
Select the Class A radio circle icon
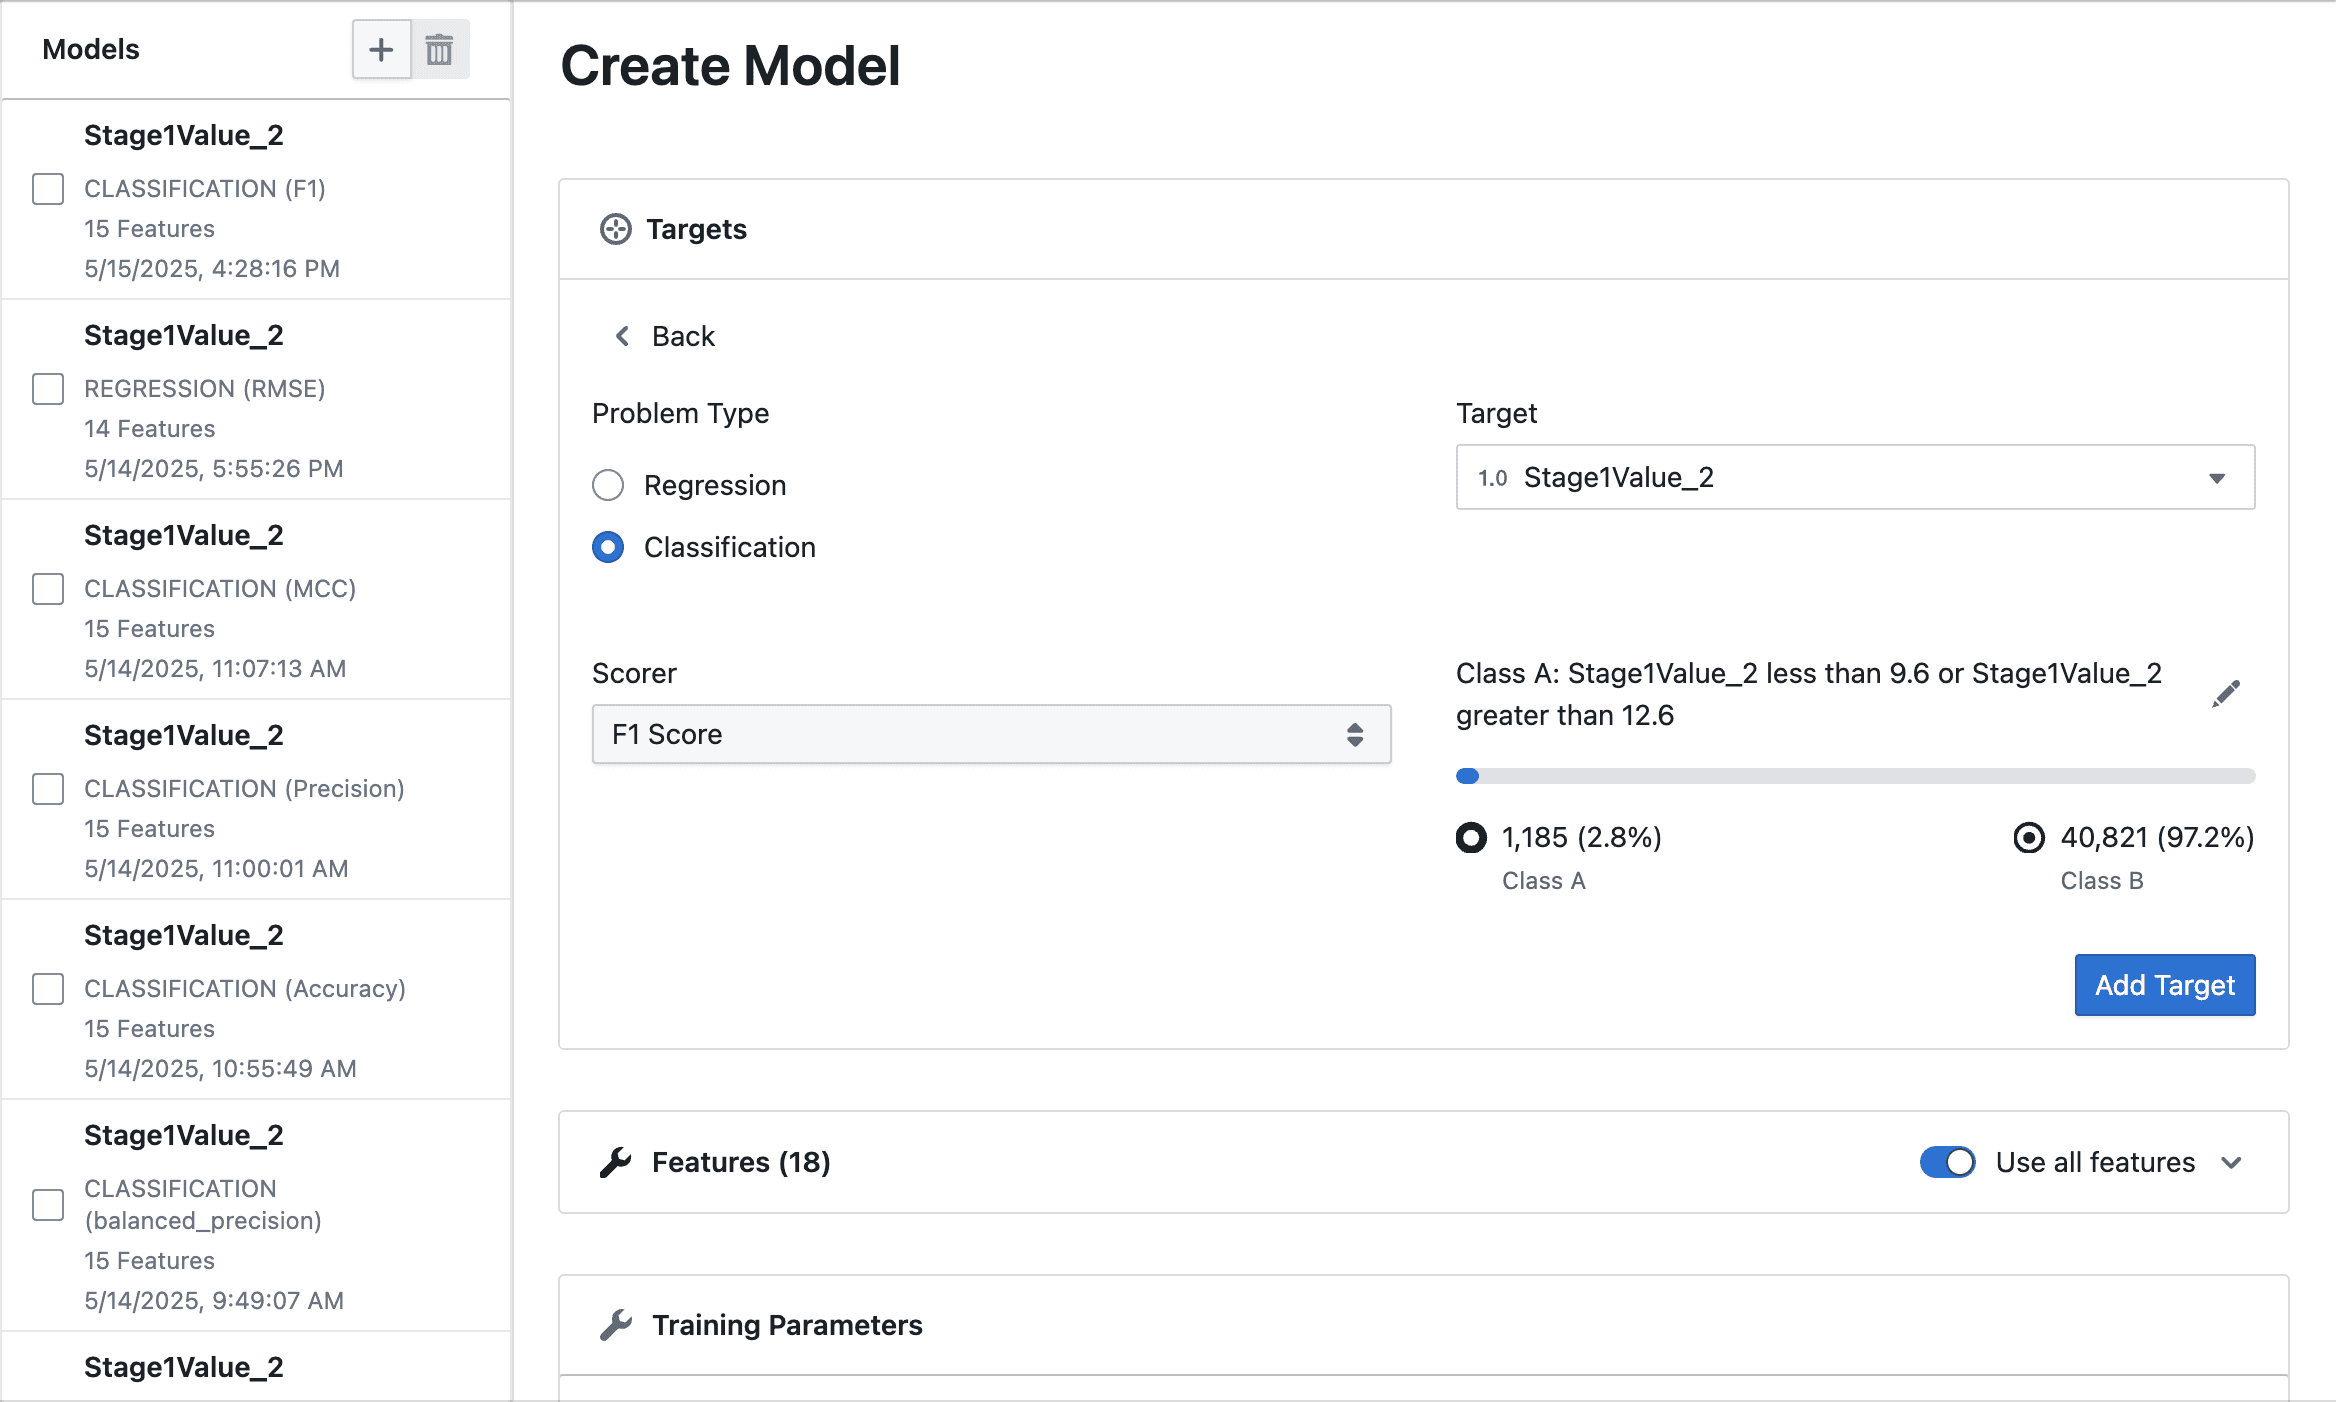(x=1471, y=837)
